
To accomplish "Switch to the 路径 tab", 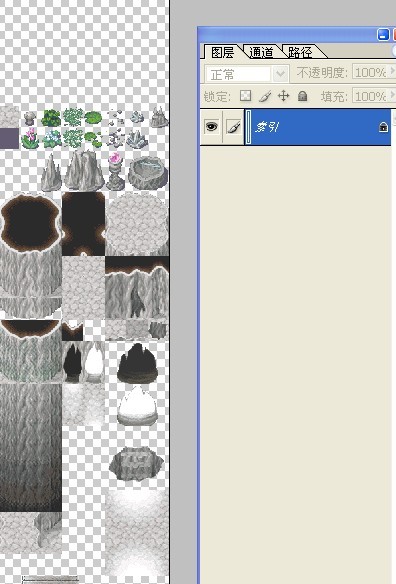I will point(300,52).
